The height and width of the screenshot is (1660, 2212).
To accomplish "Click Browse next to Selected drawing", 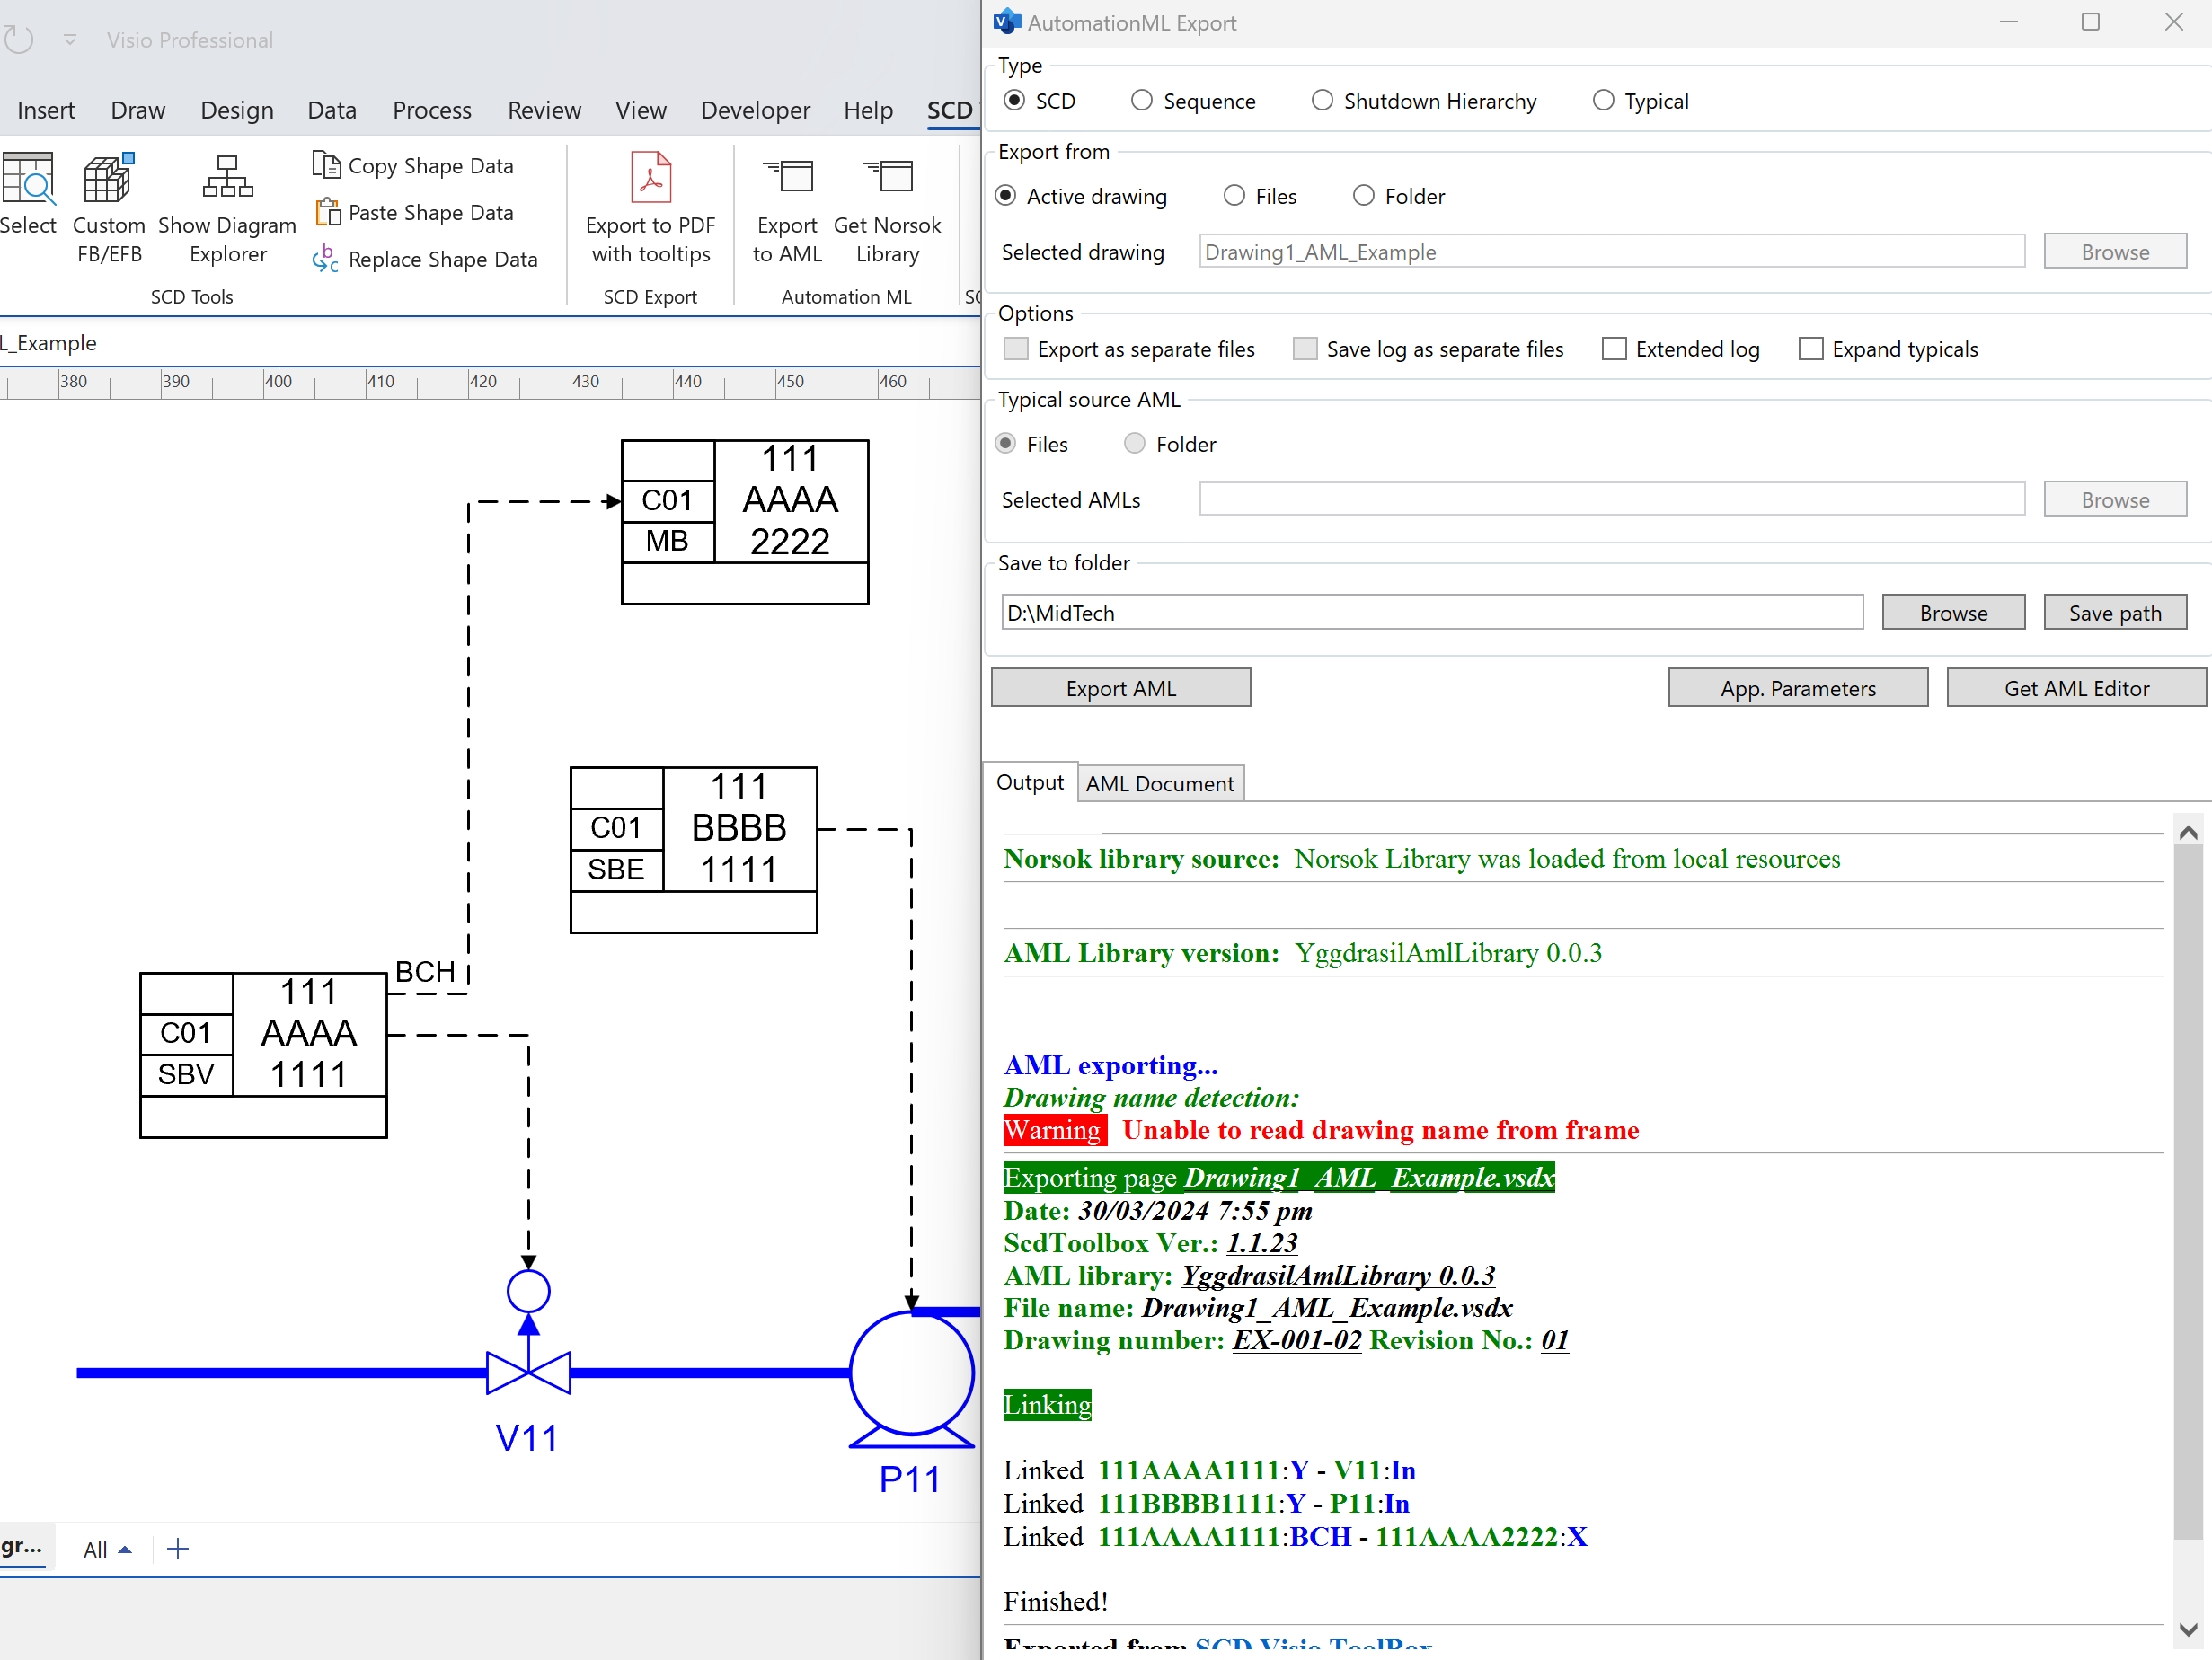I will click(2115, 252).
